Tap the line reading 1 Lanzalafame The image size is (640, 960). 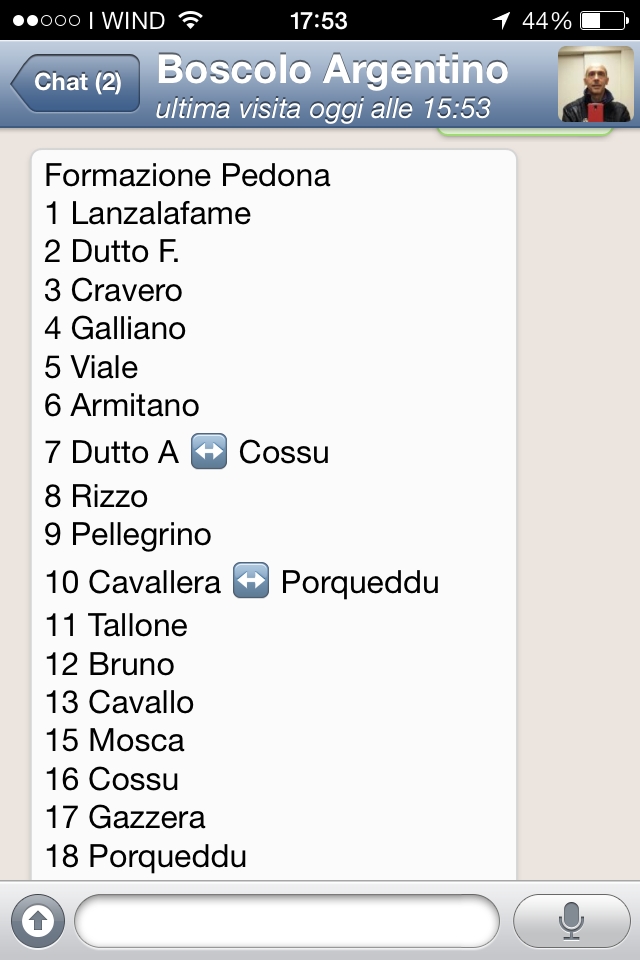[148, 214]
